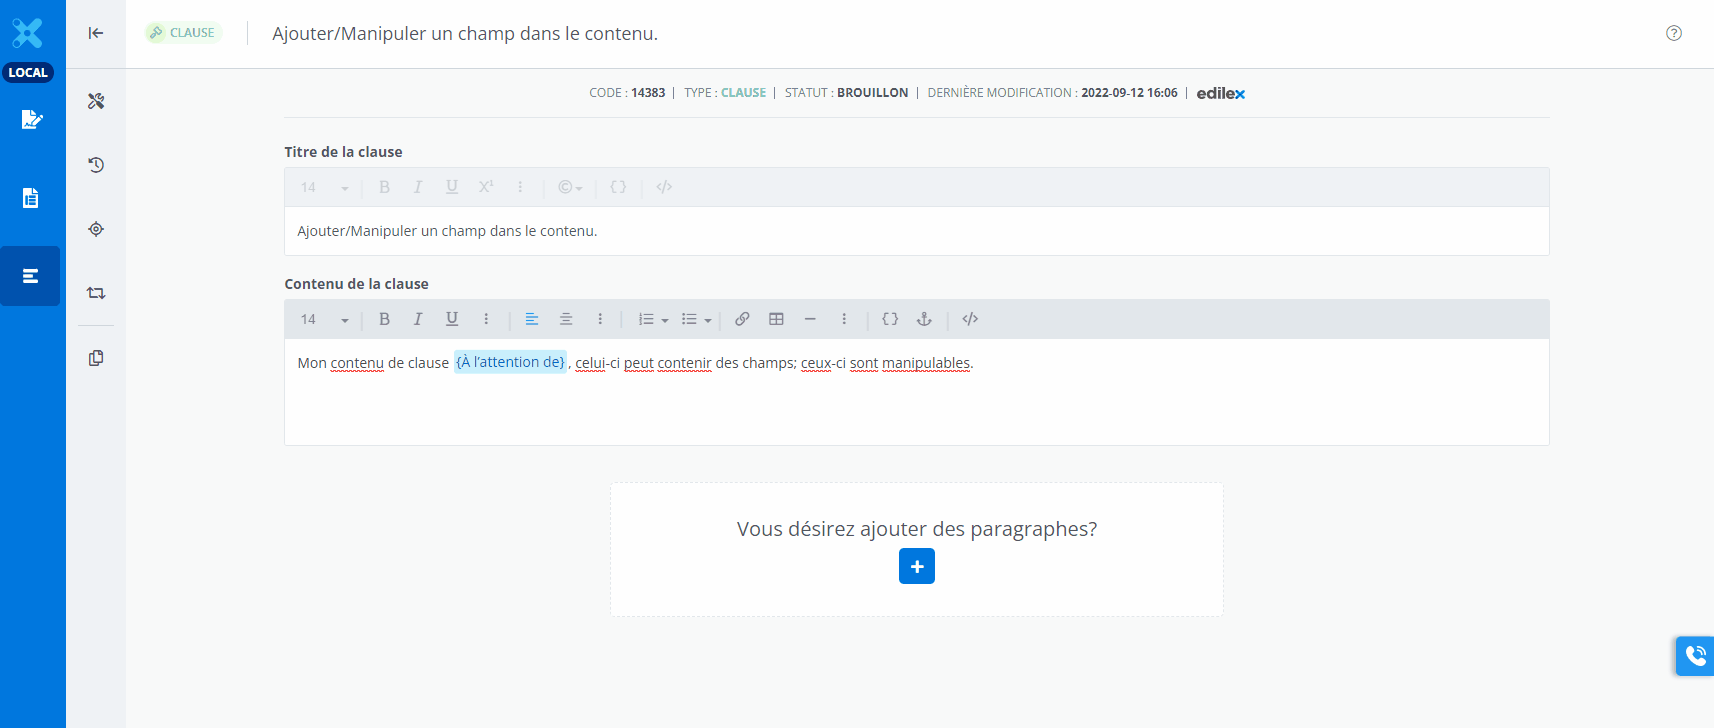Open the tools wrench icon in sidebar
Viewport: 1714px width, 728px height.
pyautogui.click(x=96, y=101)
